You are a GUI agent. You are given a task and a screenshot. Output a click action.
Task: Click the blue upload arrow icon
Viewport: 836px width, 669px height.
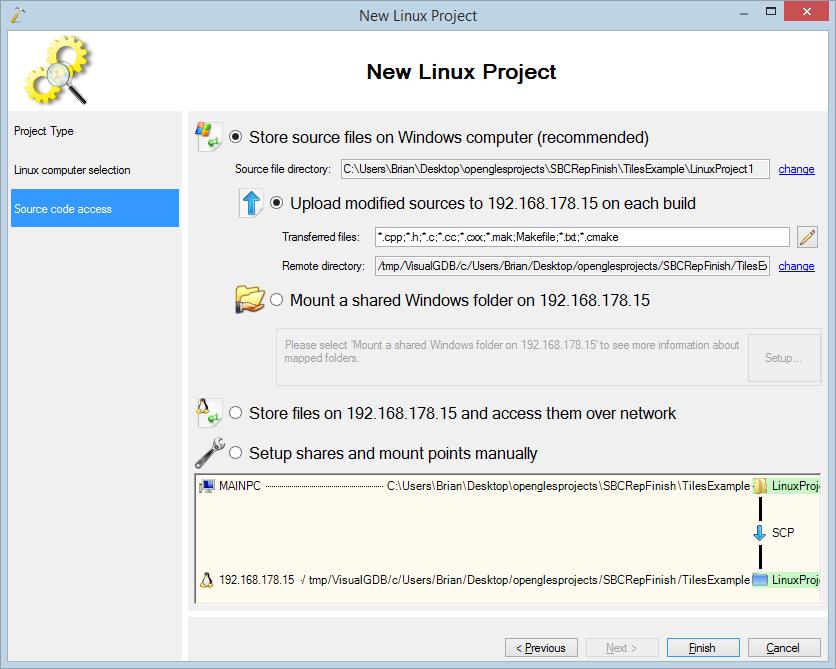click(x=251, y=203)
